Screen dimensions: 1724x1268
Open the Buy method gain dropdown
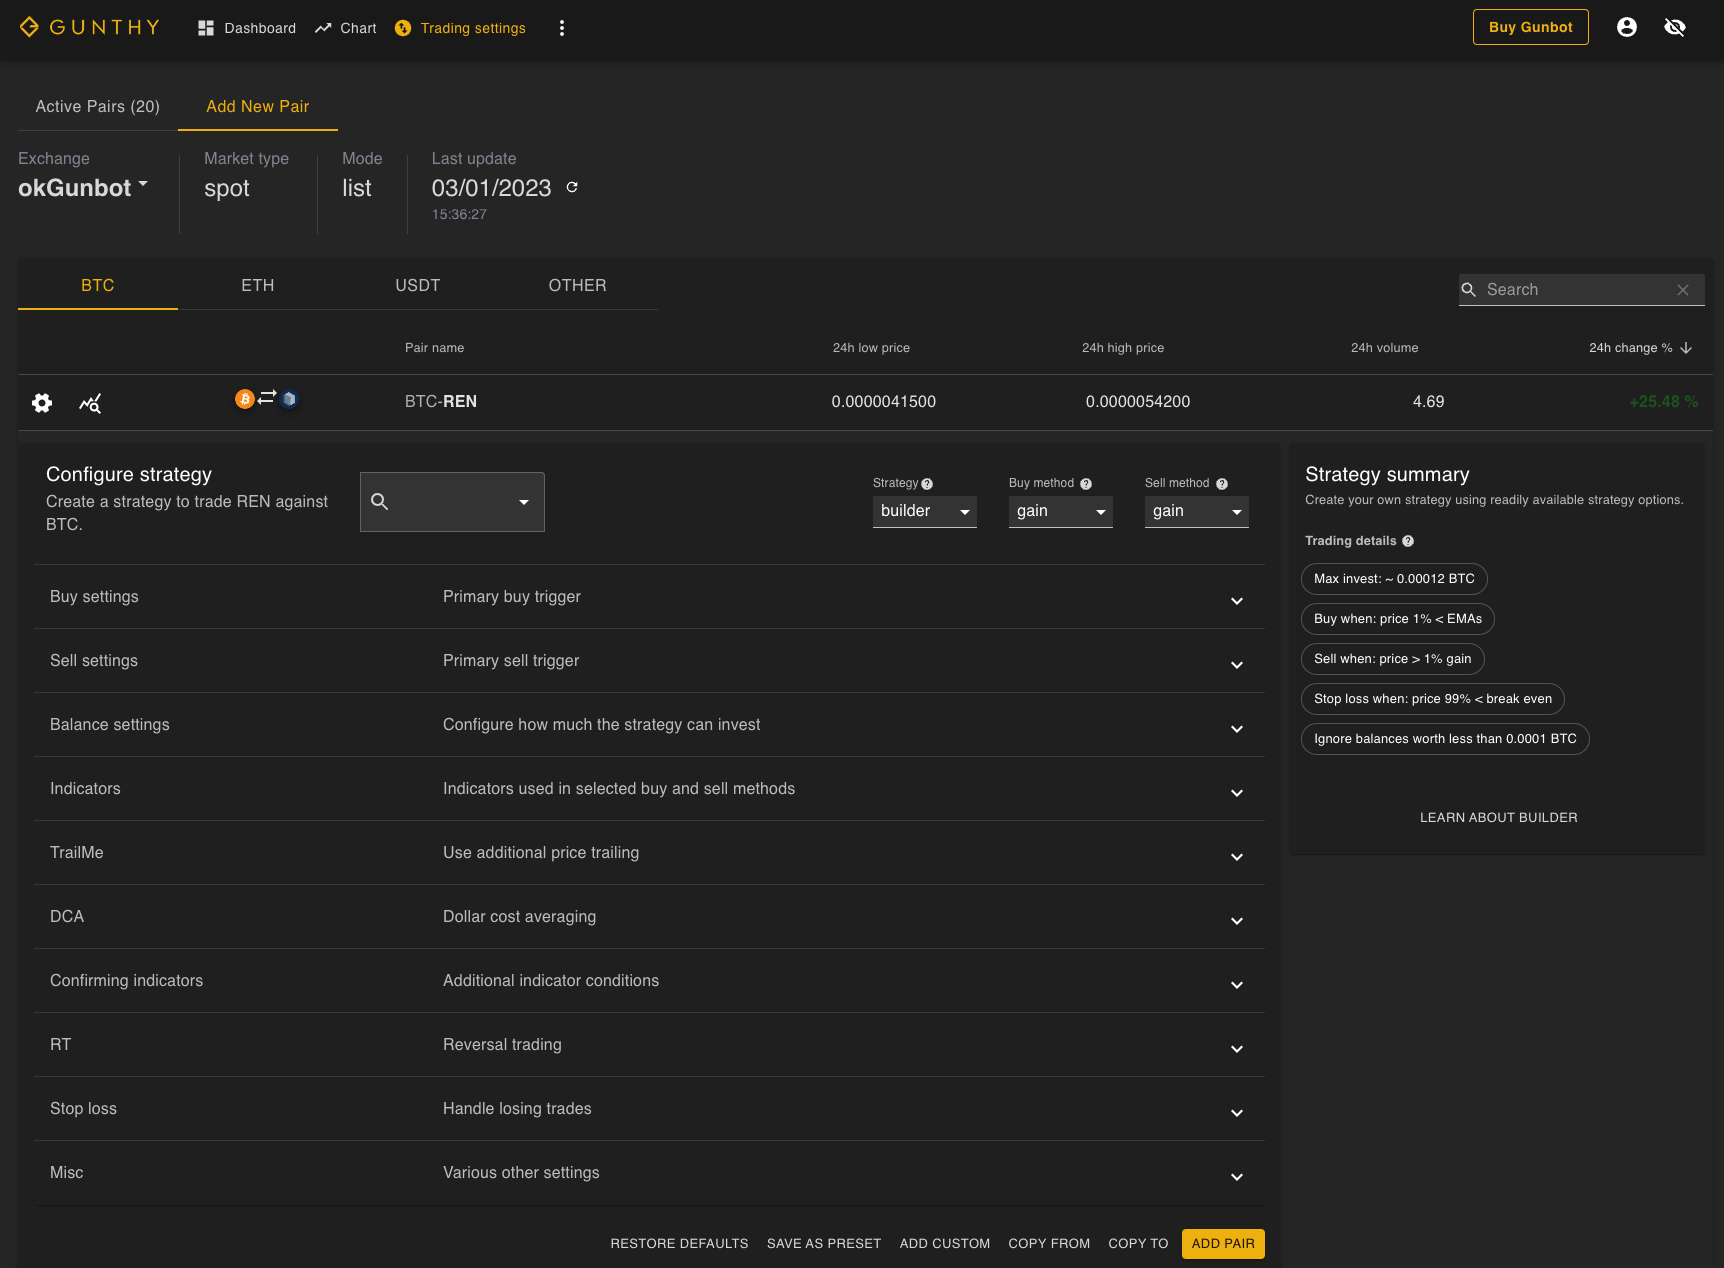click(x=1060, y=511)
